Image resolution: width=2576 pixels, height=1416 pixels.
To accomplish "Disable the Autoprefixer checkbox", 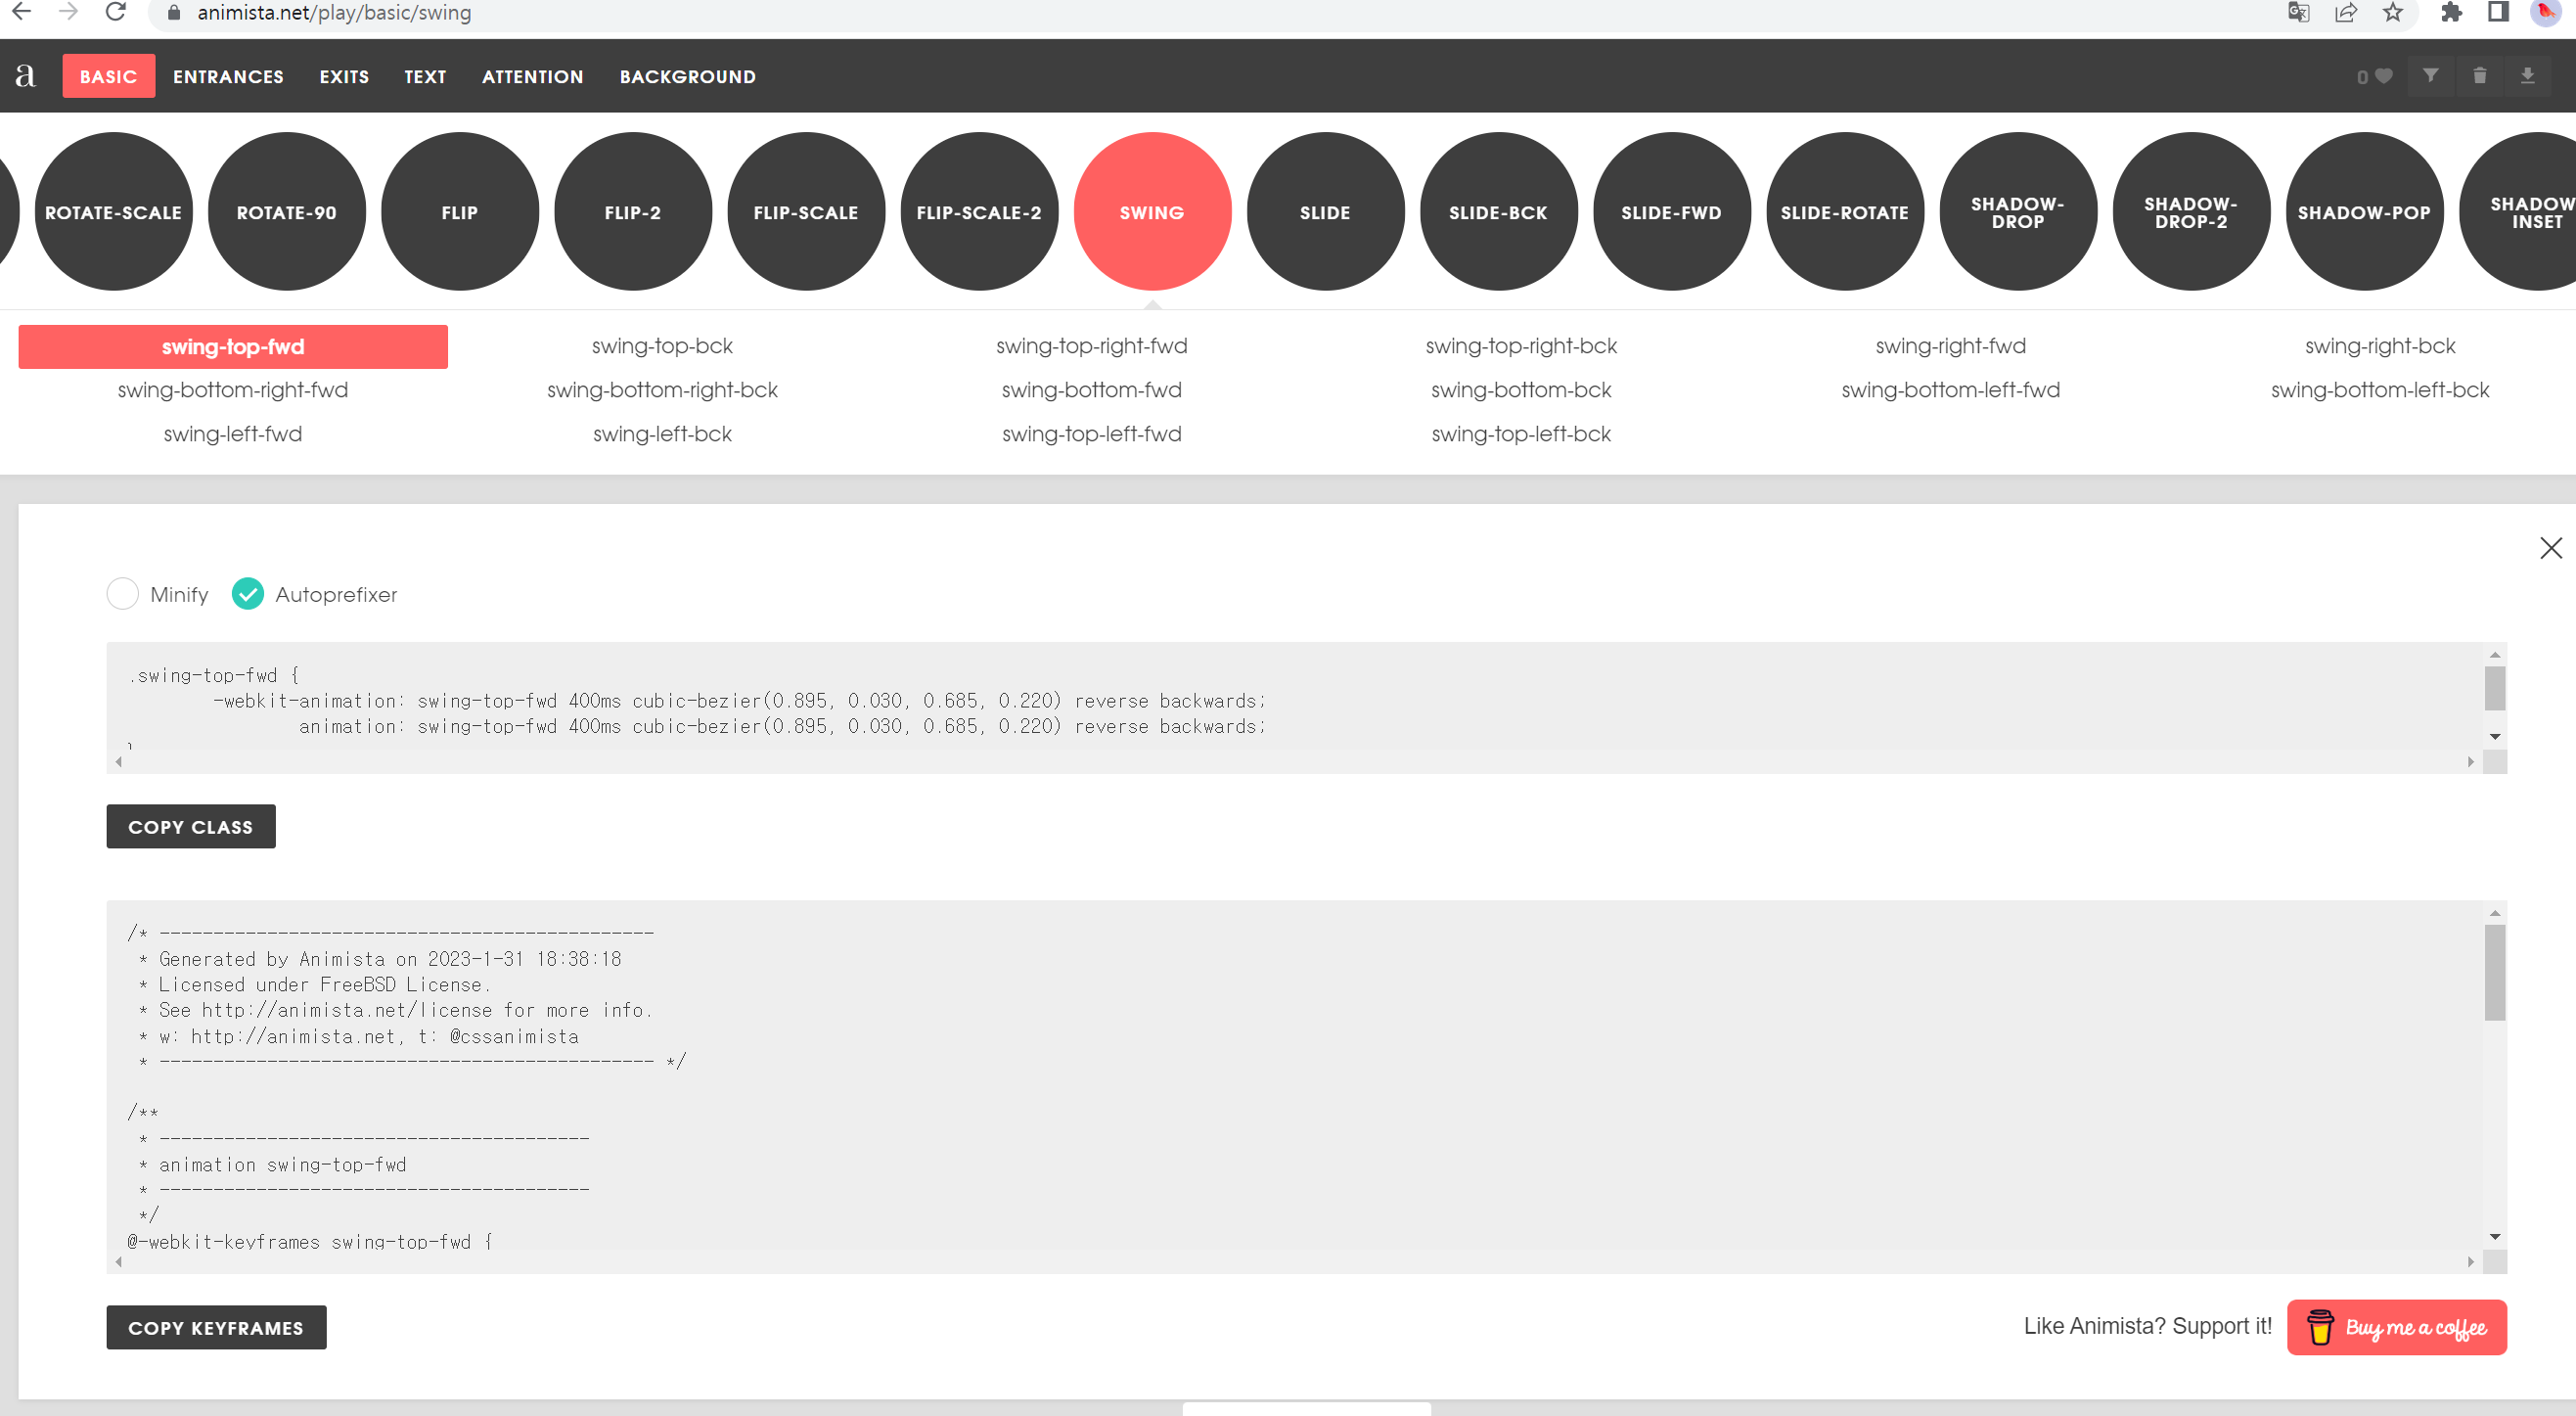I will click(248, 594).
